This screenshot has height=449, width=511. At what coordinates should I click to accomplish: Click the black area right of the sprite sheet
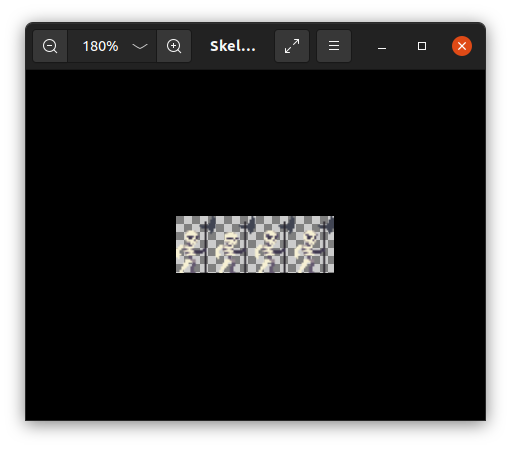pos(410,244)
